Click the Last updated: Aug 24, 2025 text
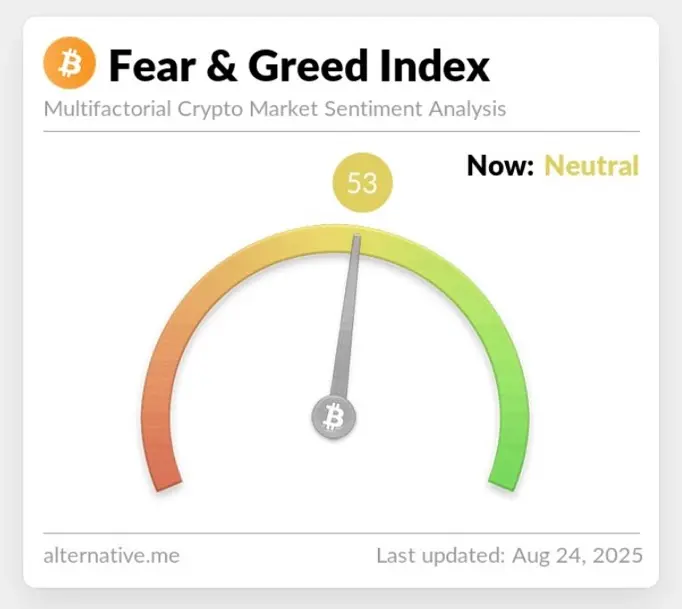 pyautogui.click(x=510, y=555)
